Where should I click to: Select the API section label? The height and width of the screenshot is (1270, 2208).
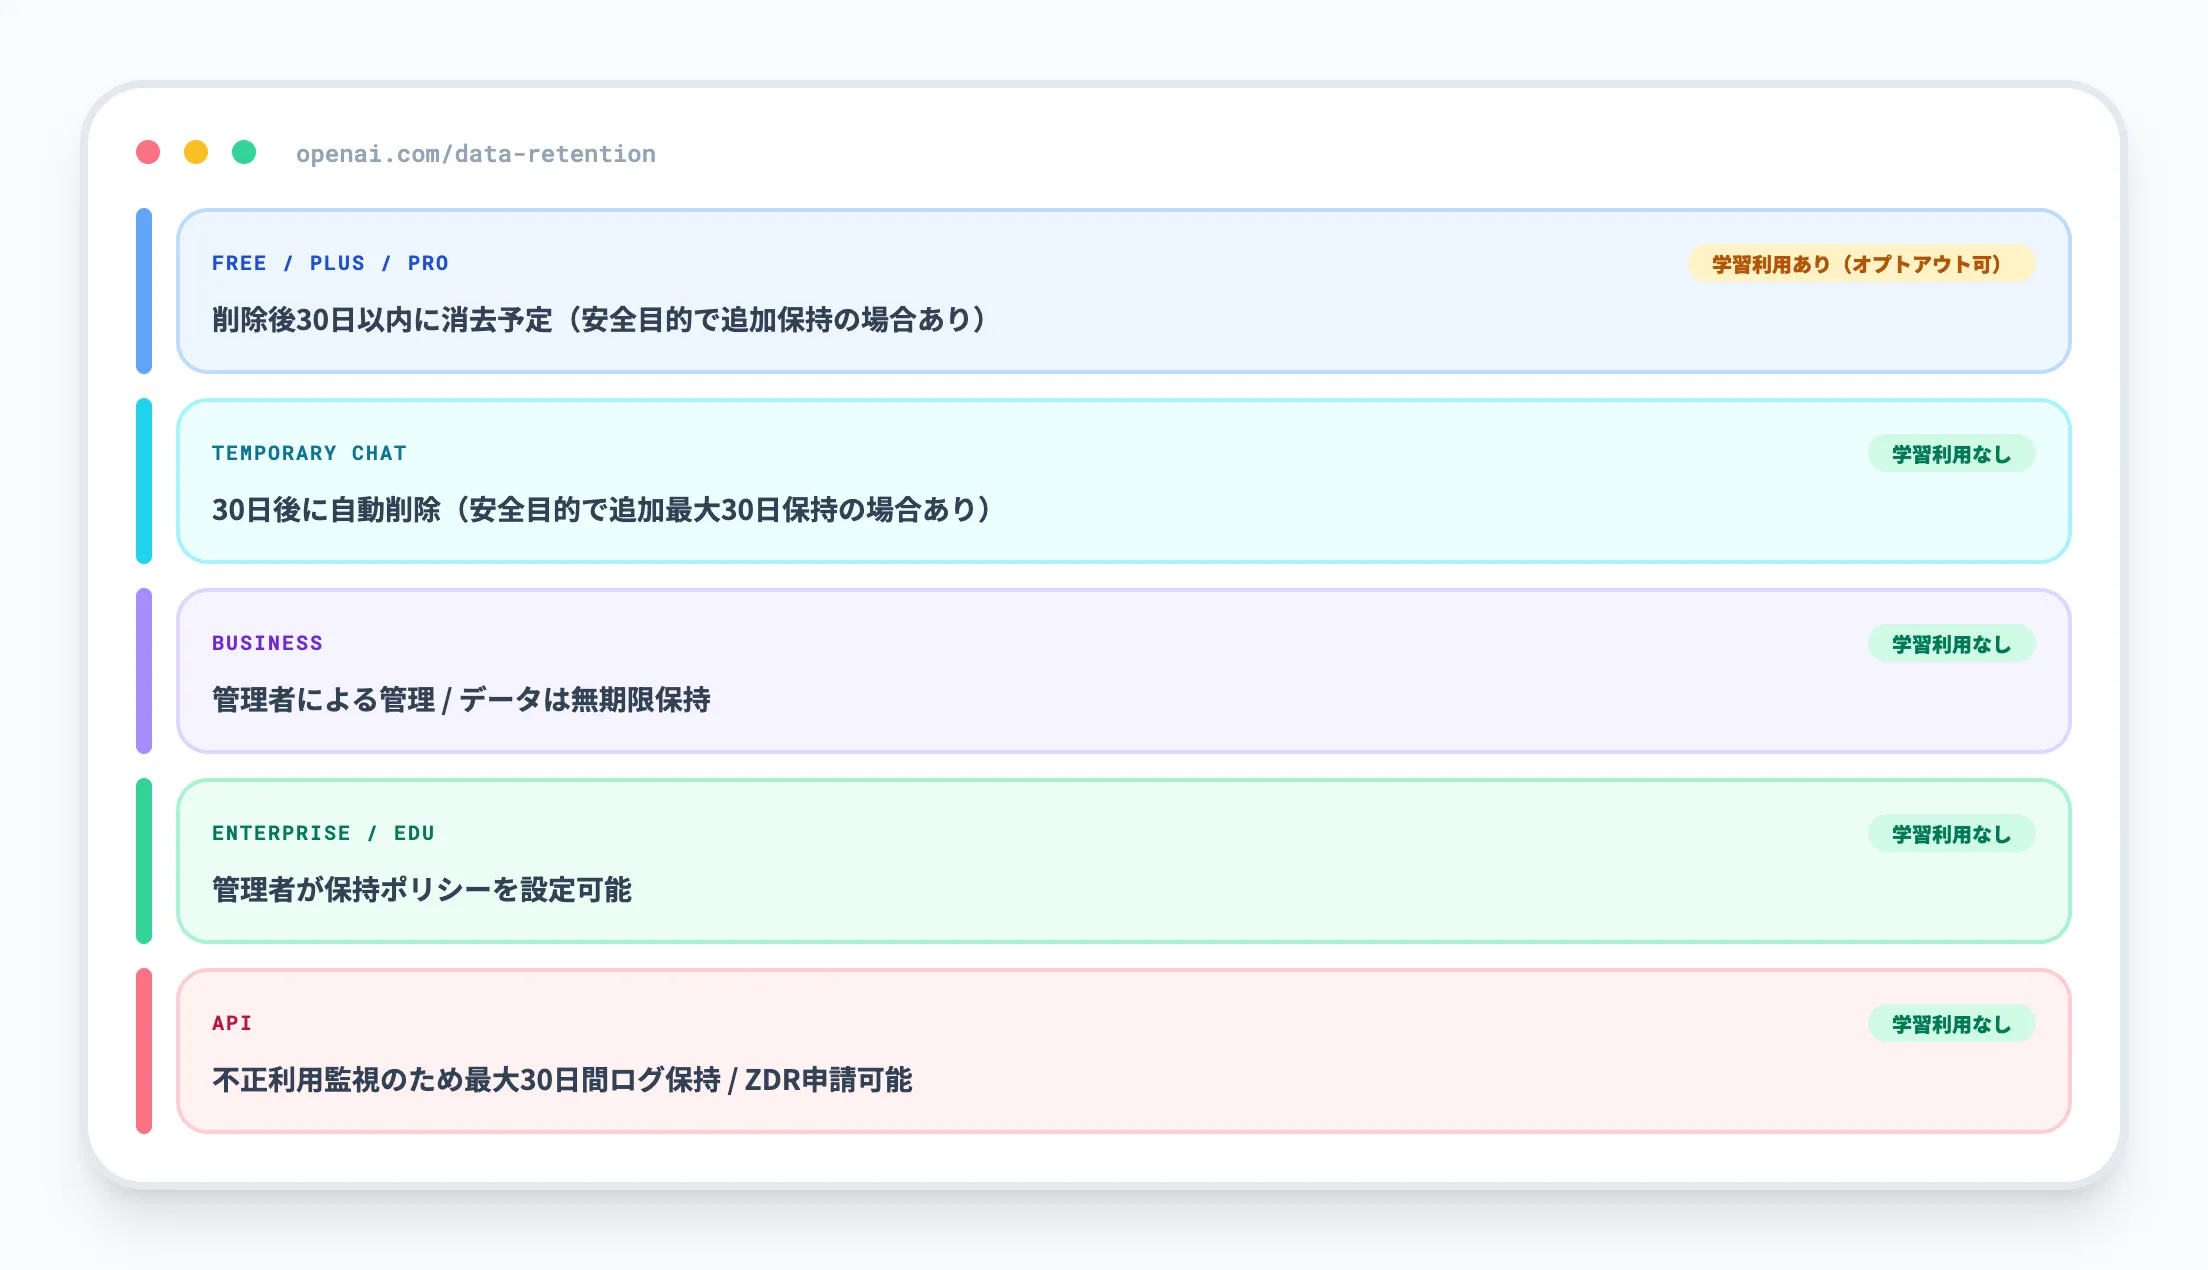click(x=230, y=1023)
